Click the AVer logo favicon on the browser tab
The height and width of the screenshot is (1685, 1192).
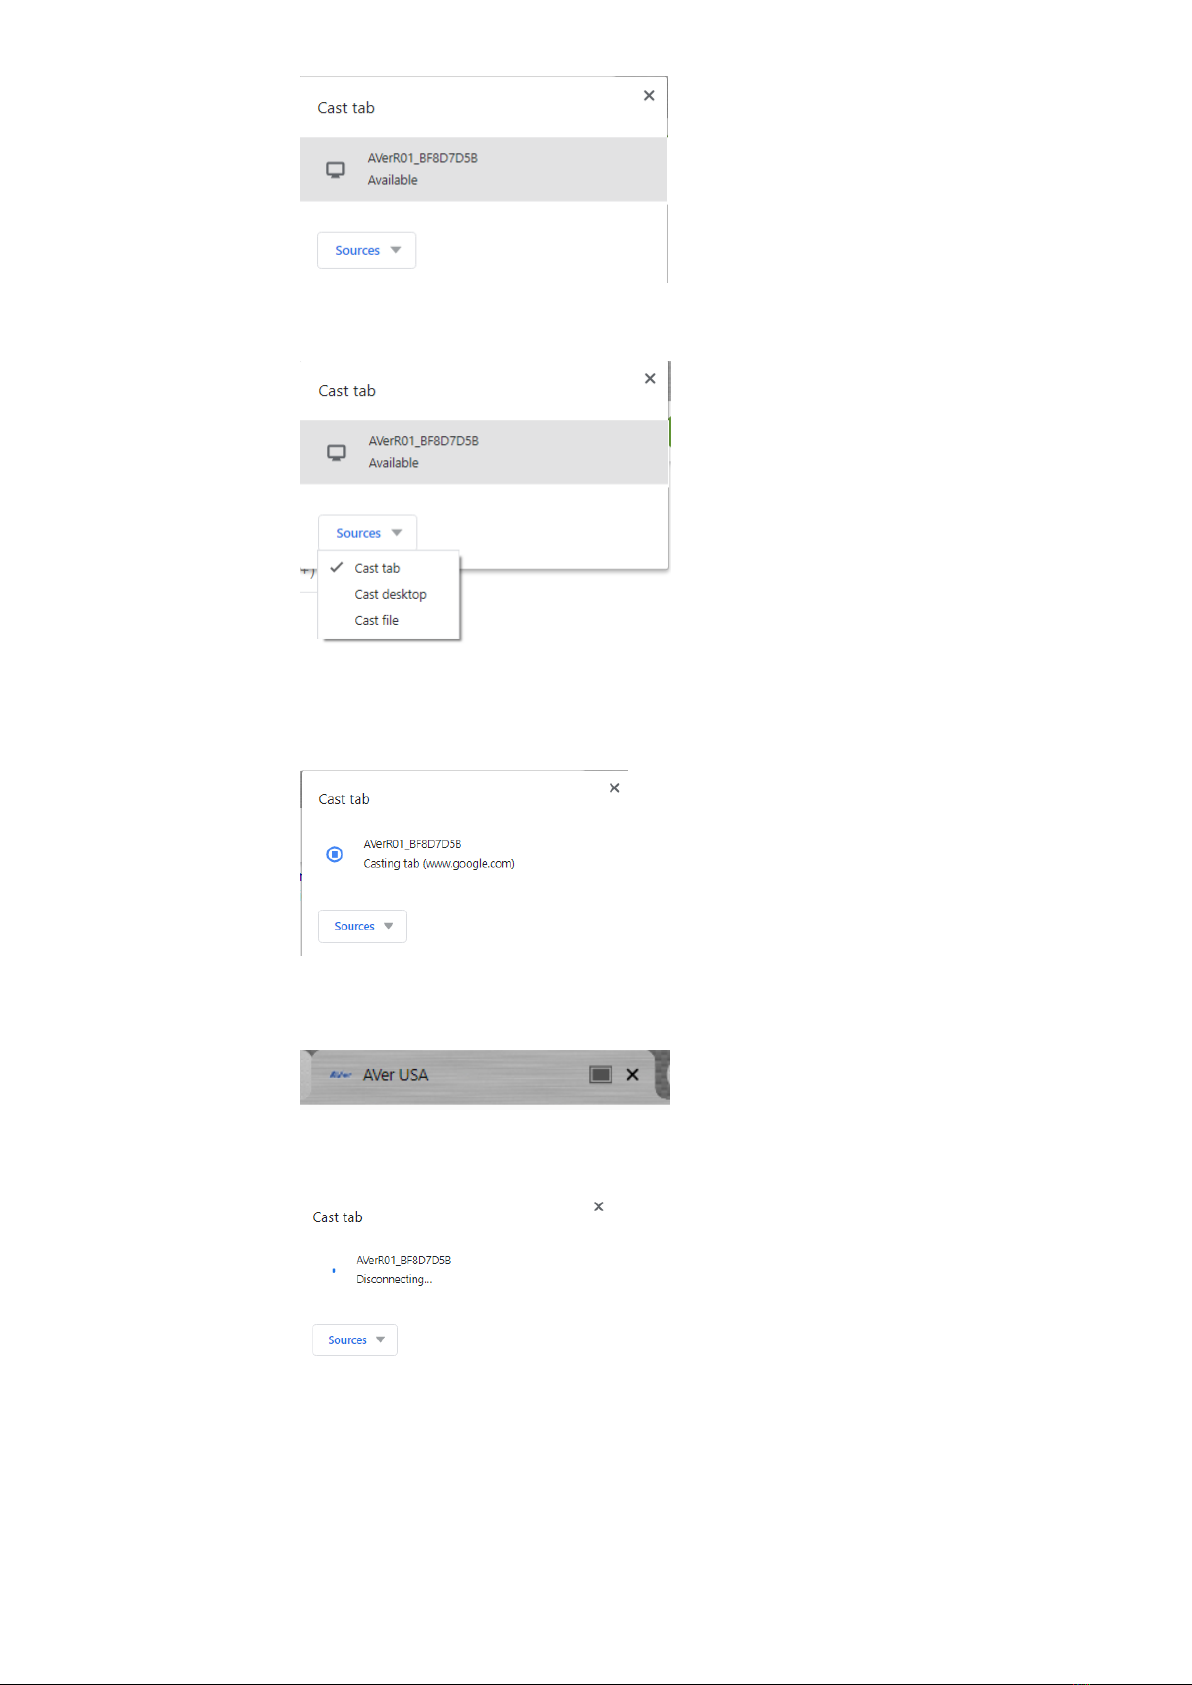[x=341, y=1075]
